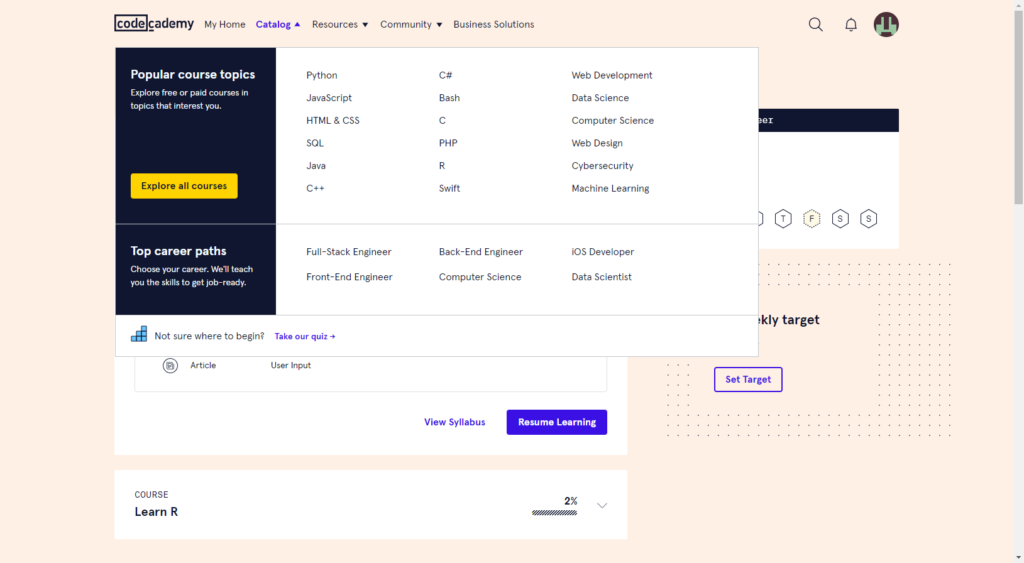The width and height of the screenshot is (1024, 563).
Task: Click the Codecademy logo
Action: 154,24
